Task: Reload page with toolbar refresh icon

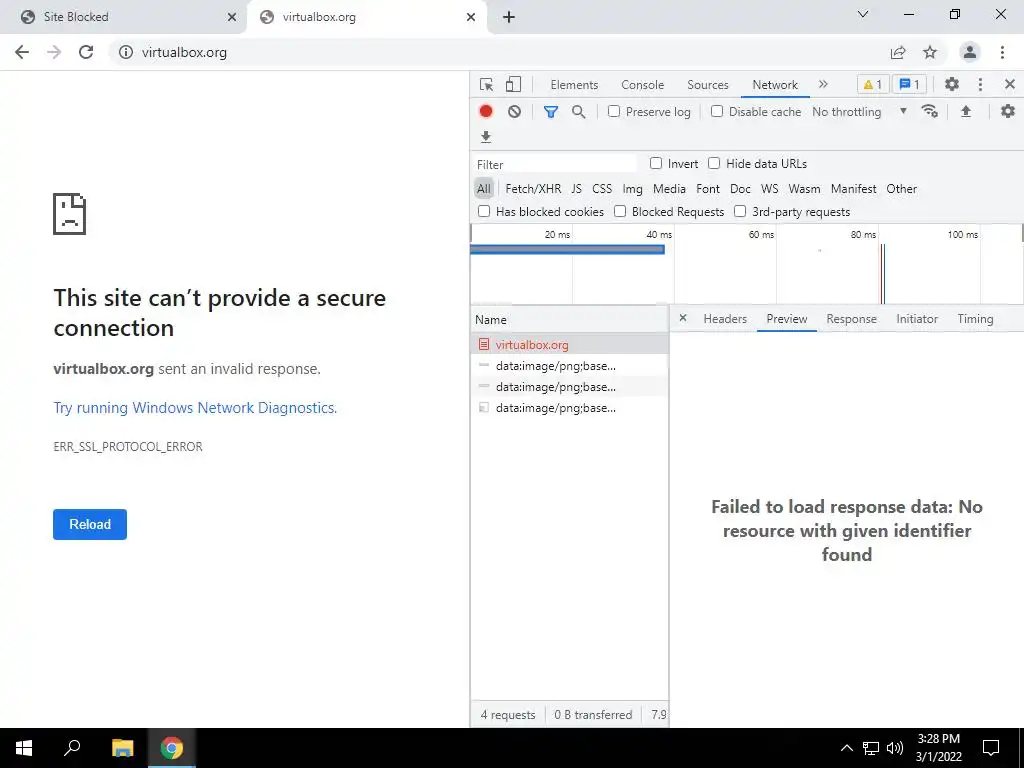Action: (86, 52)
